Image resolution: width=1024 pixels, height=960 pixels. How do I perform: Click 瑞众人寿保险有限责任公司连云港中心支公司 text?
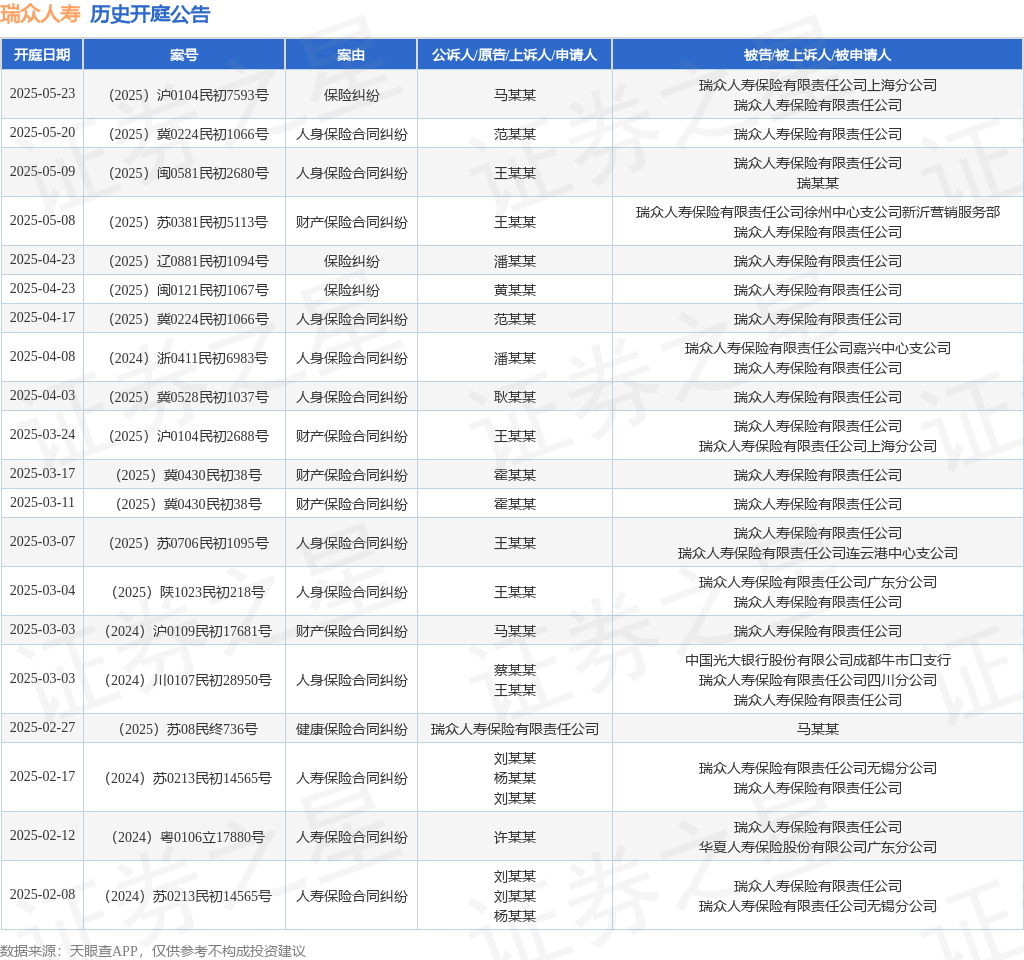pyautogui.click(x=817, y=554)
